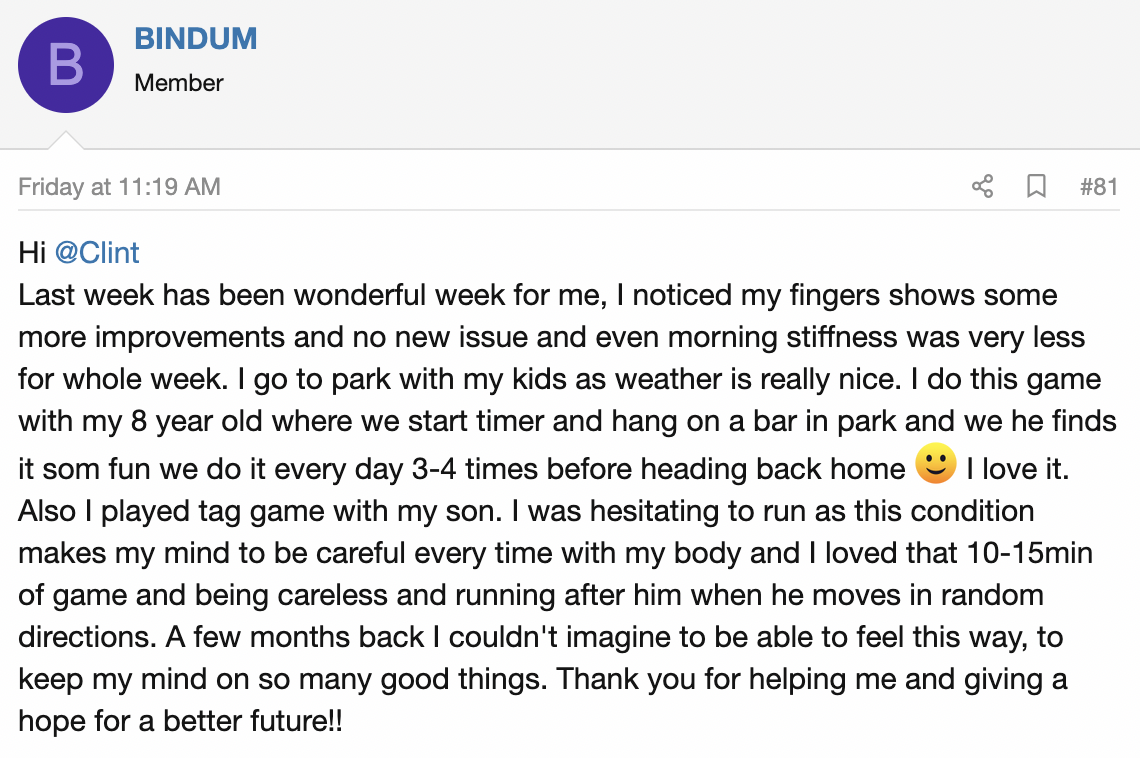Open the purple B avatar profile
Screen dimensions: 1140x758
[x=66, y=65]
